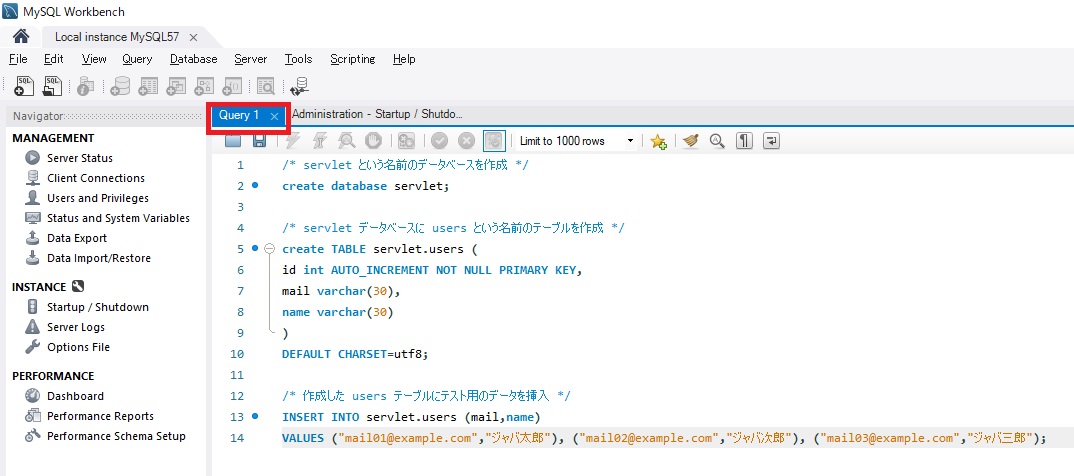
Task: Show the find panel magnifier icon
Action: tap(717, 141)
